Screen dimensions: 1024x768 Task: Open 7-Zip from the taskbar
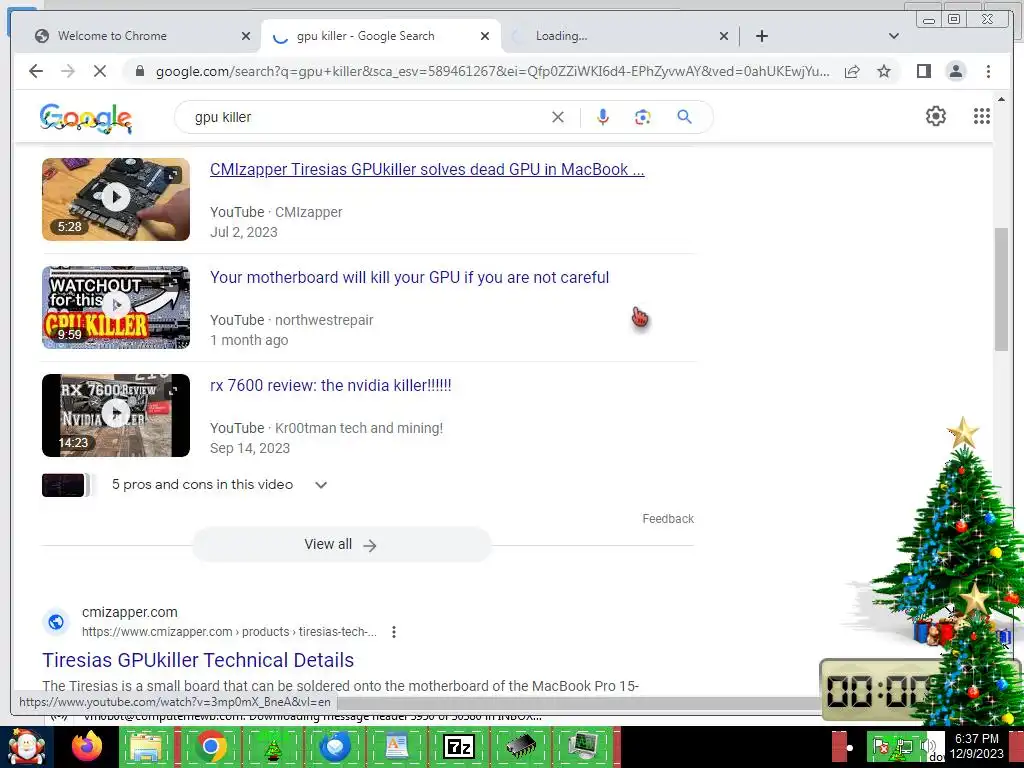(458, 746)
